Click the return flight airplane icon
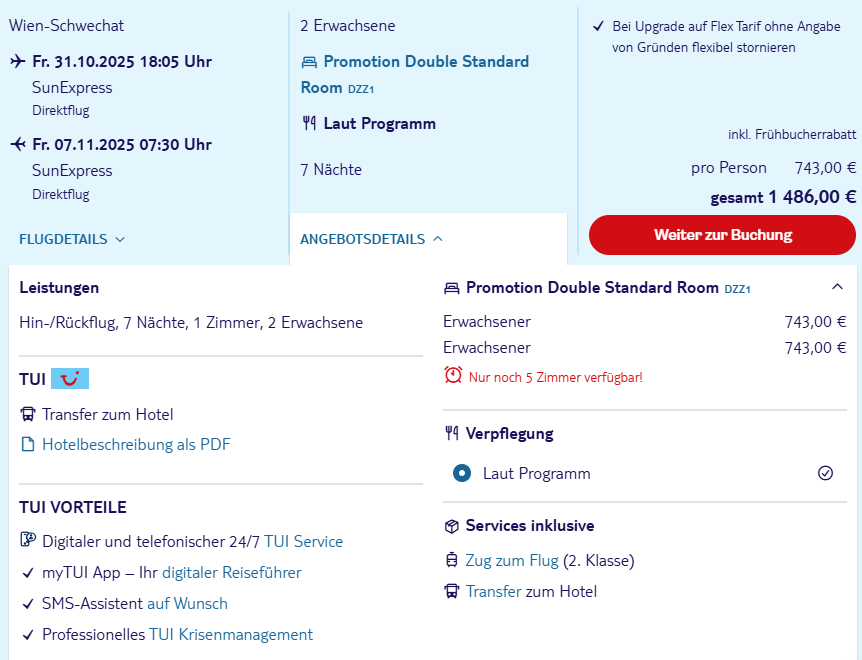862x660 pixels. pos(18,144)
